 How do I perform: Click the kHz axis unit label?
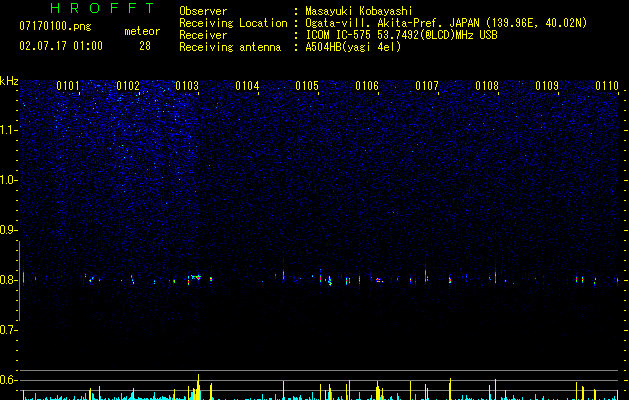coord(9,81)
